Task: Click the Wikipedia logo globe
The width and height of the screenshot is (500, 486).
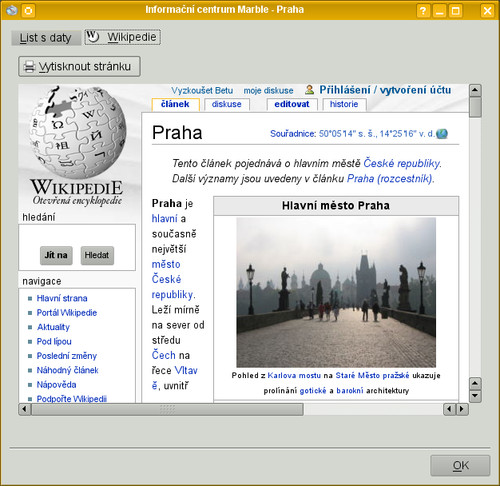Action: tap(77, 132)
